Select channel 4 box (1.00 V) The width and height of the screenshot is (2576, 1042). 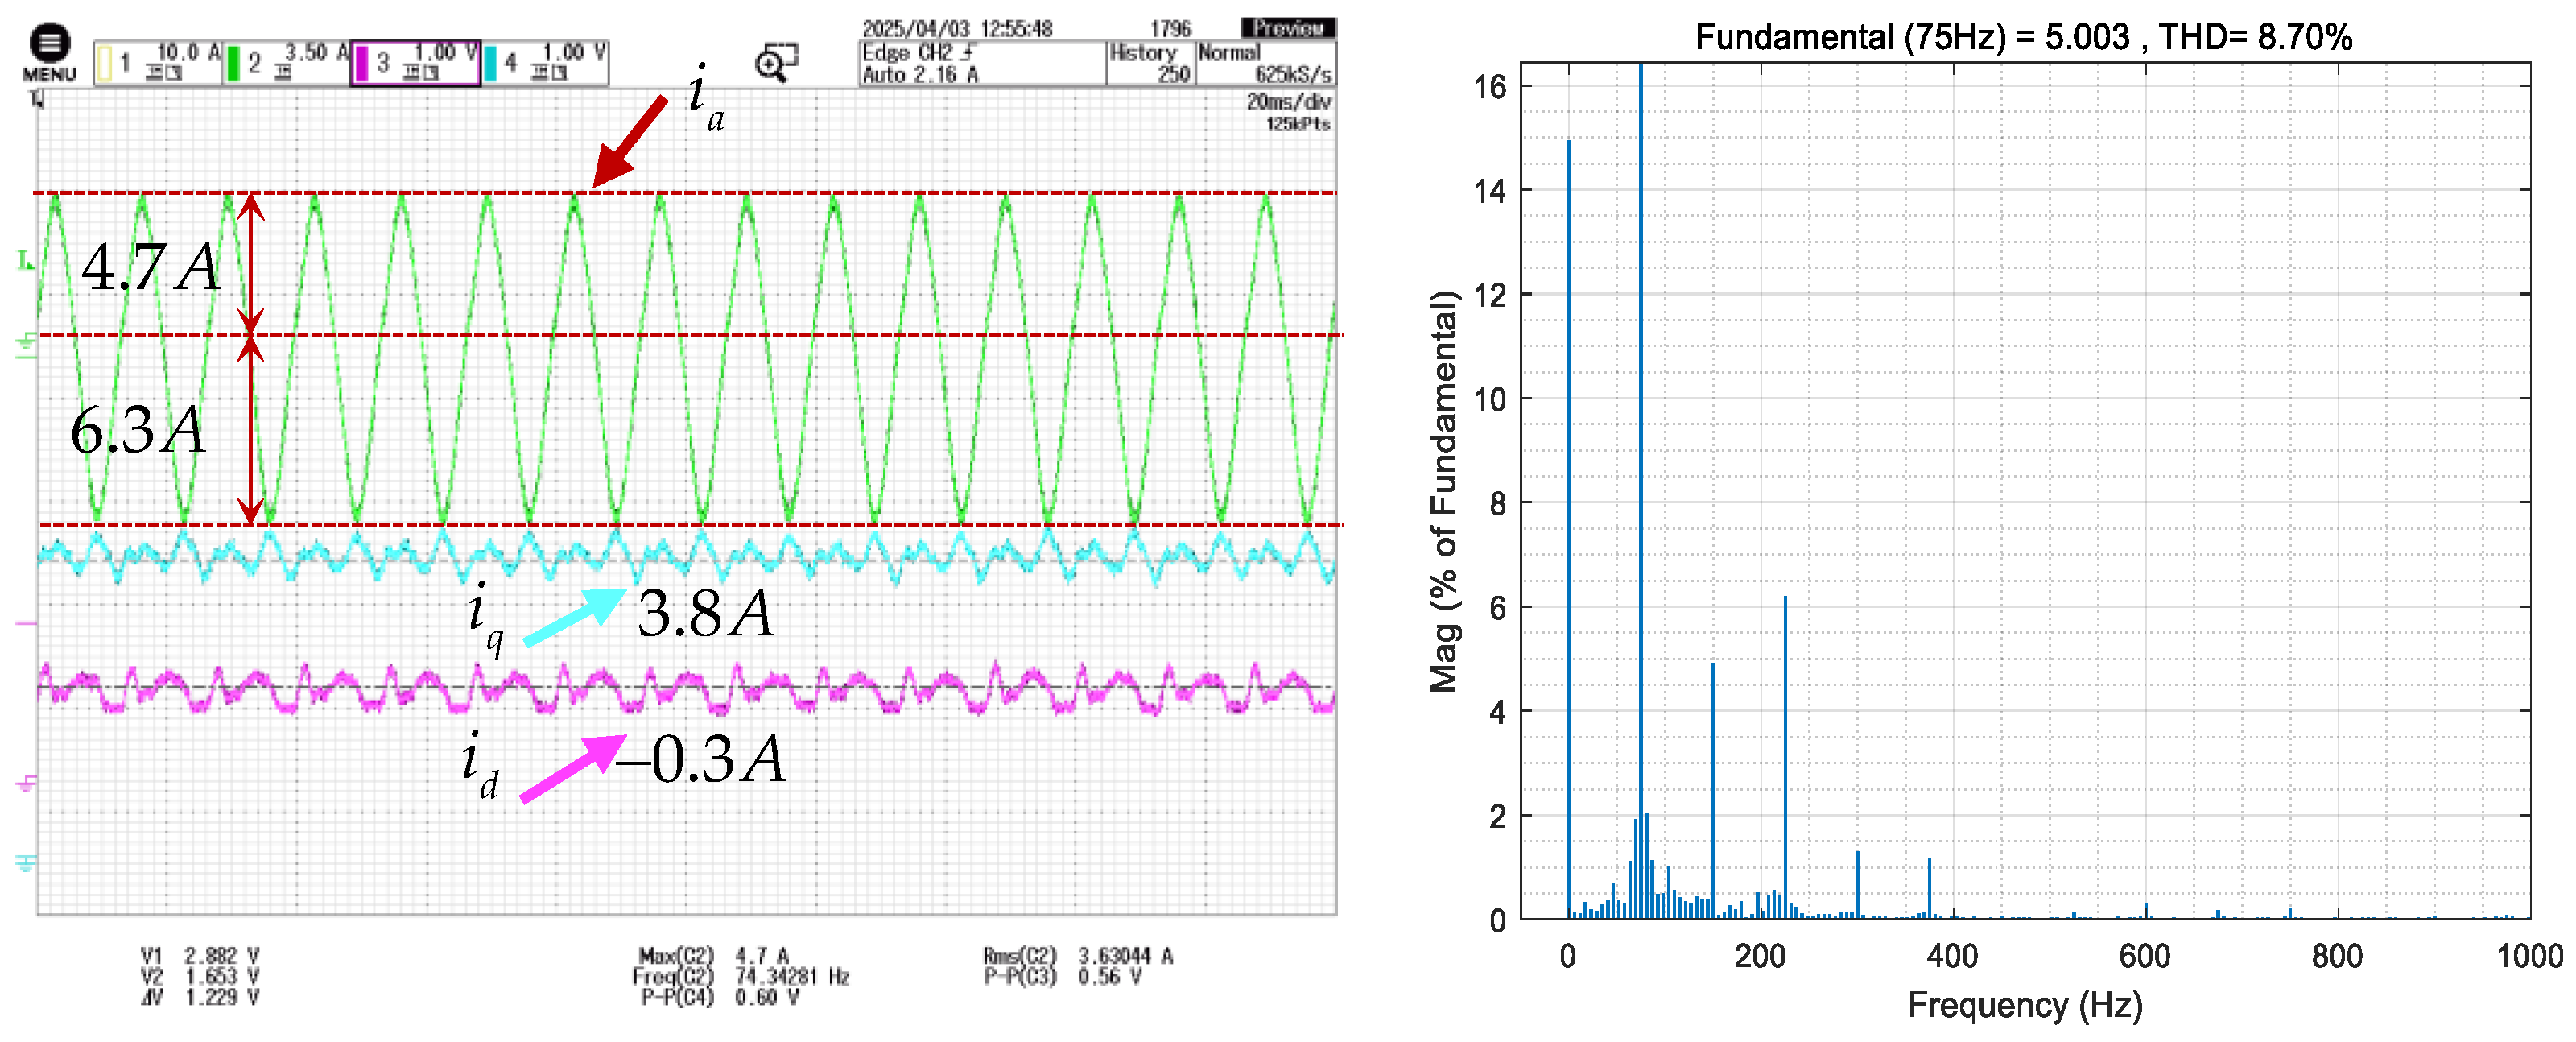[545, 63]
